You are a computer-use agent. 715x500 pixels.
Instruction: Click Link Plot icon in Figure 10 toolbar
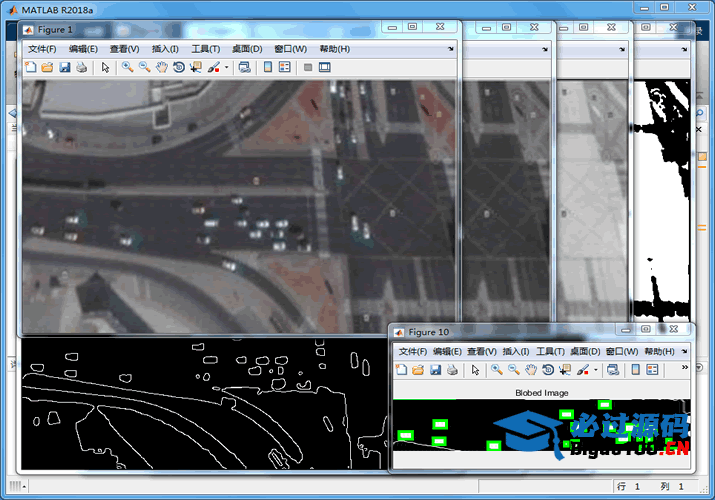point(612,370)
